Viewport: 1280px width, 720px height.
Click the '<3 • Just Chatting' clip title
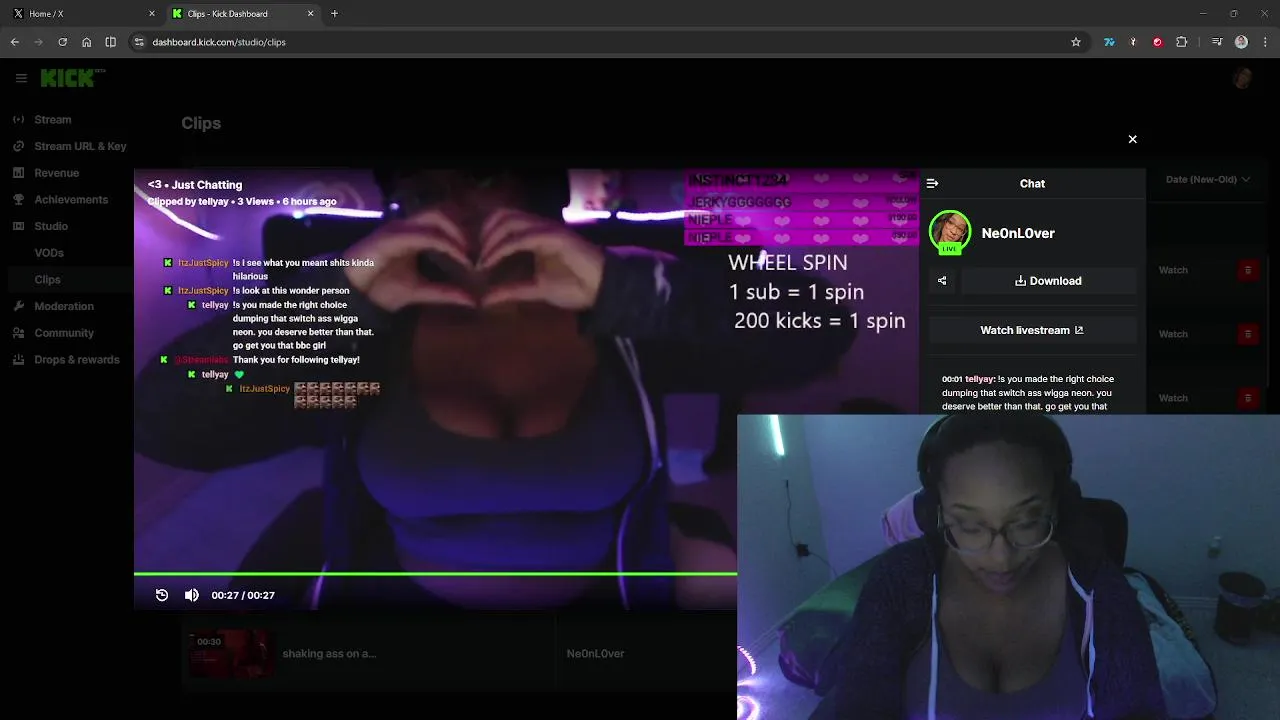195,185
